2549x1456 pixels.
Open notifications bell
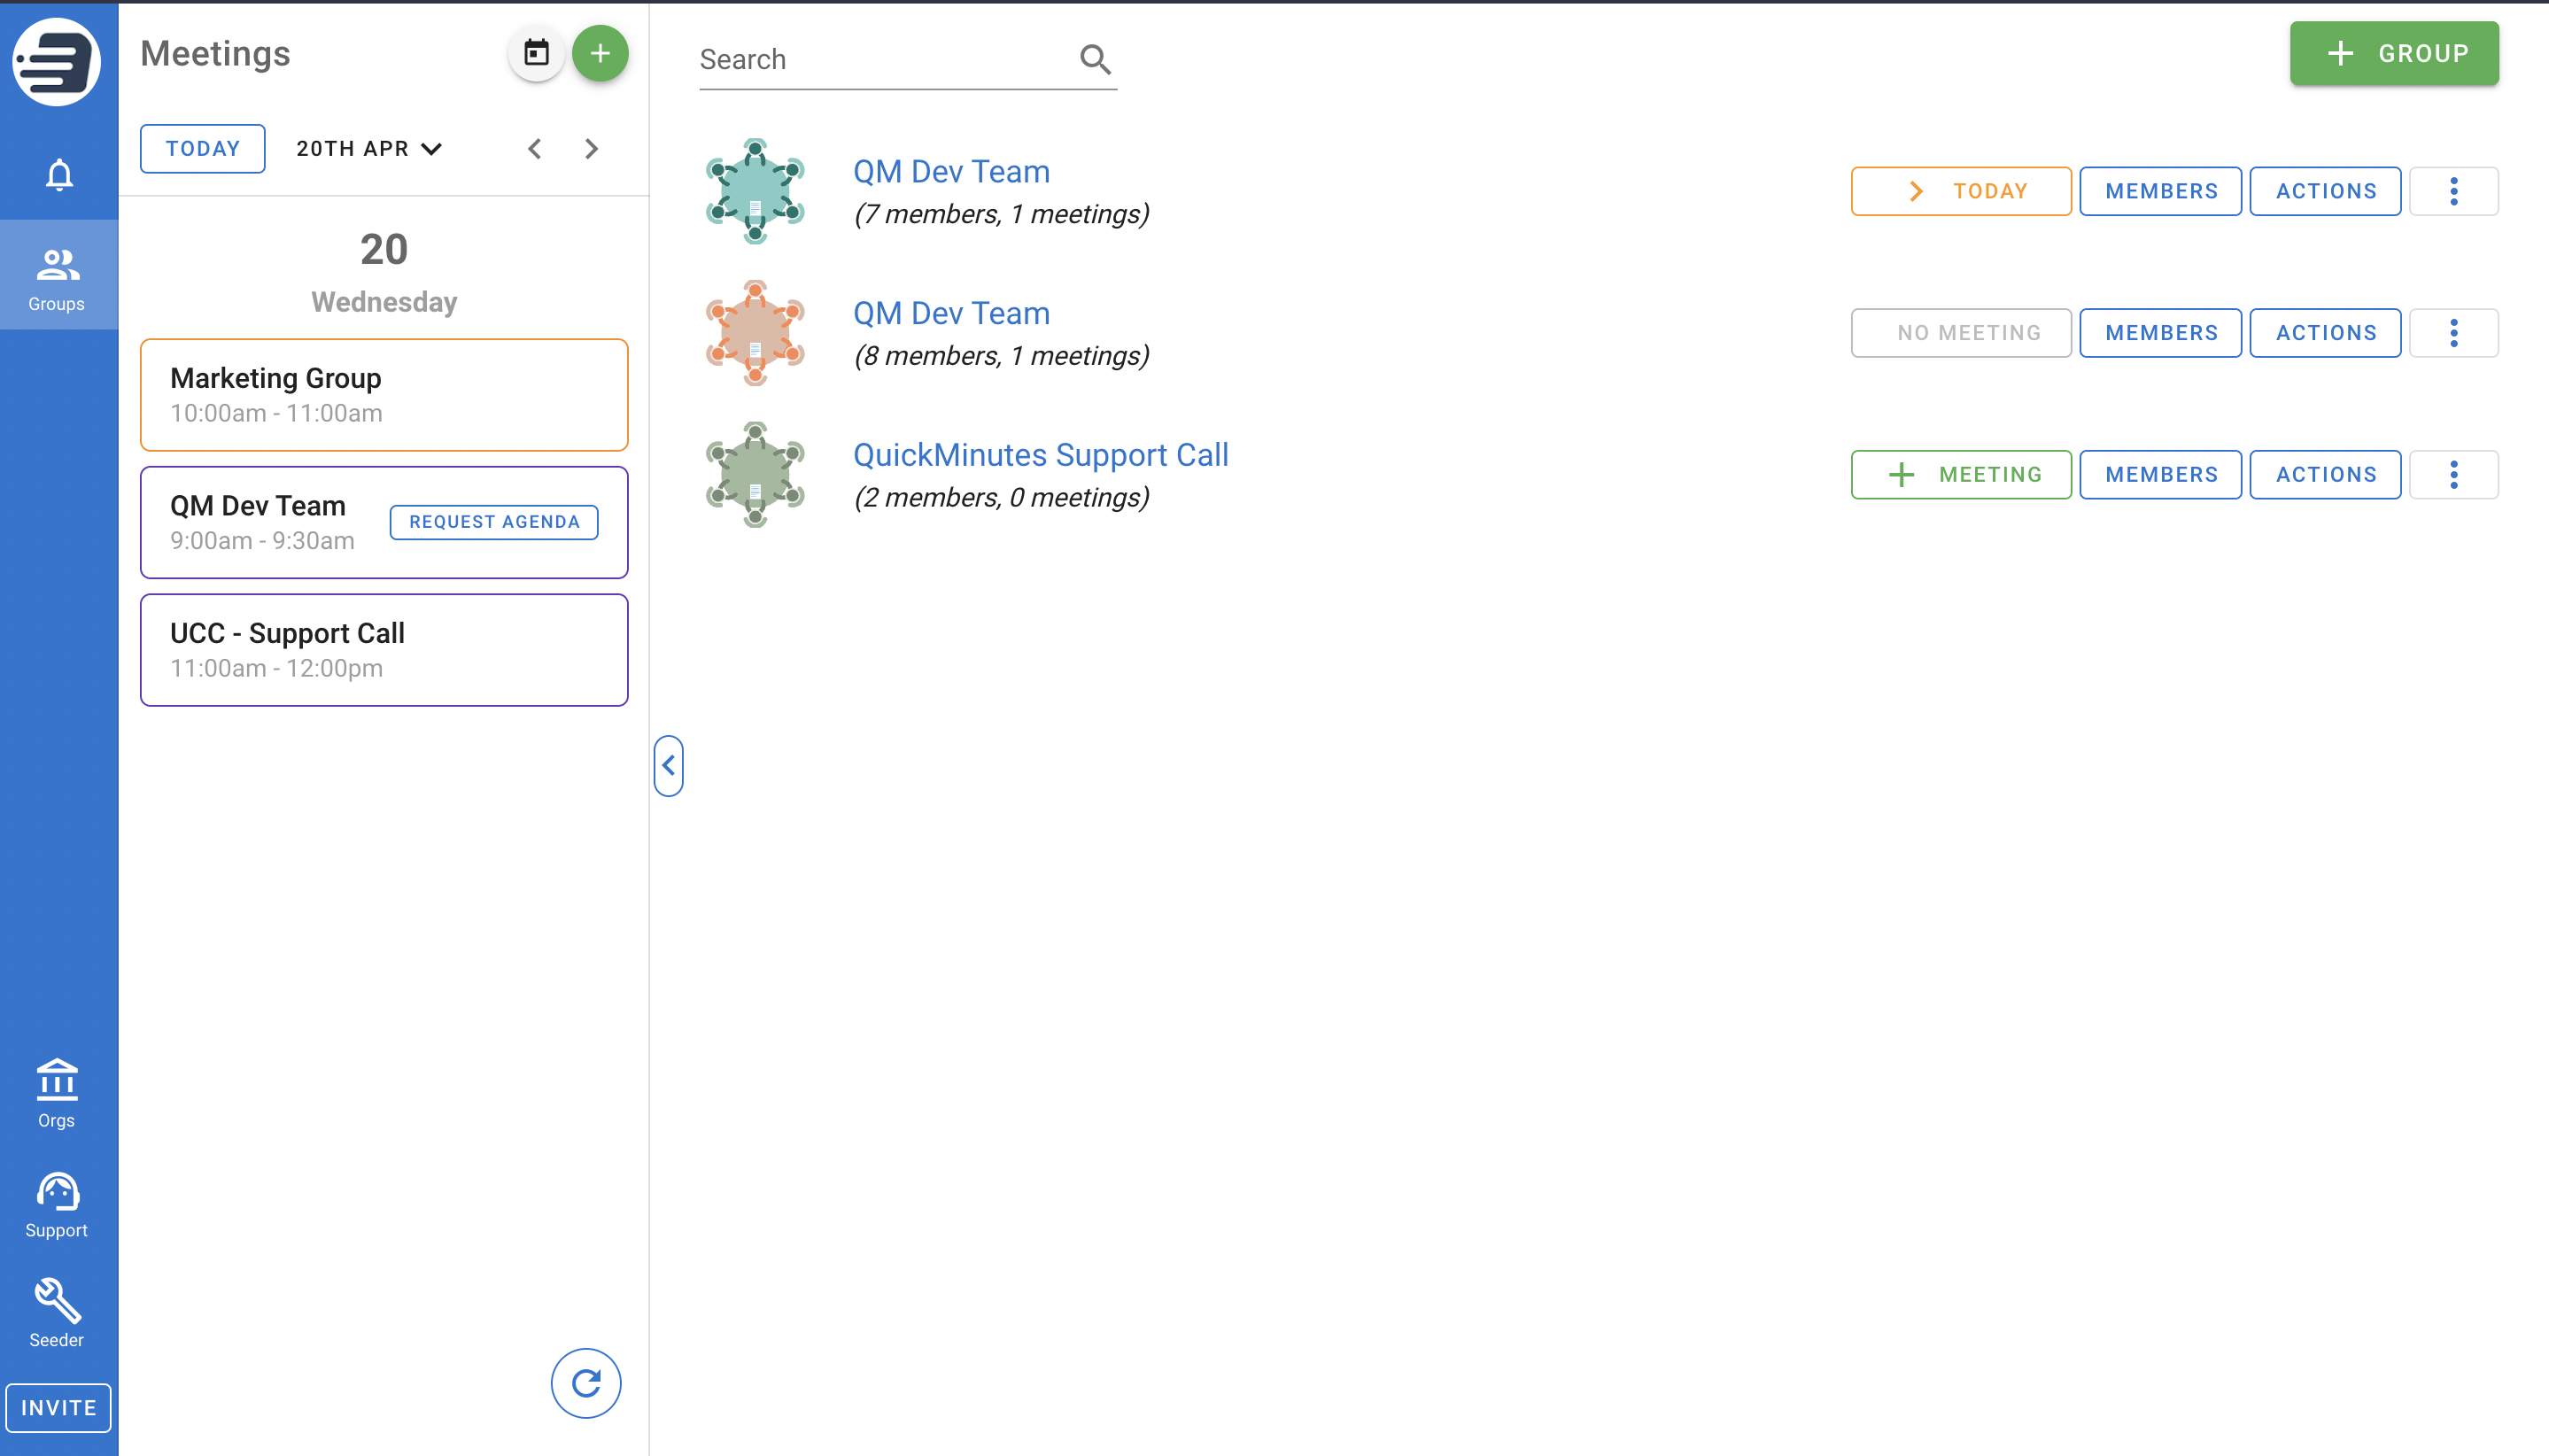point(59,175)
